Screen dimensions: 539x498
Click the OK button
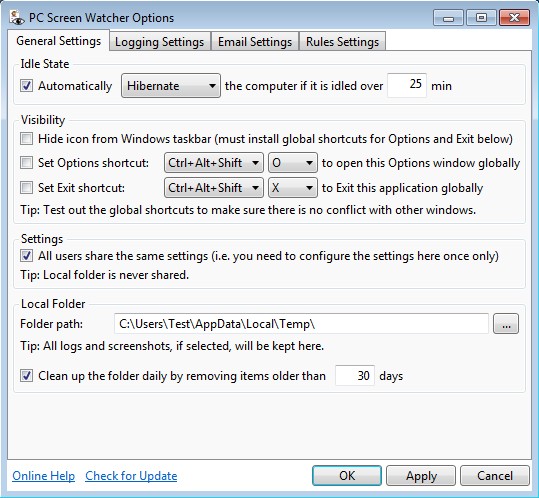tap(347, 476)
